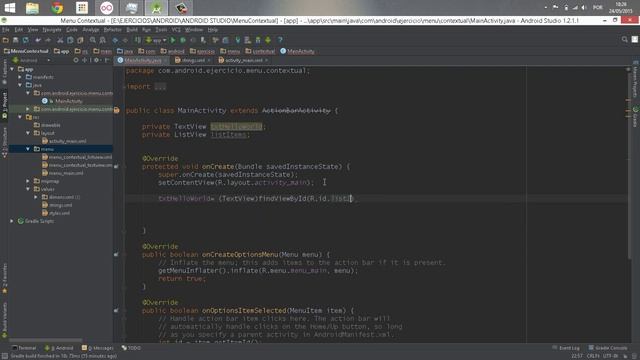Open the Android project view dropdown
The width and height of the screenshot is (640, 360).
click(31, 60)
